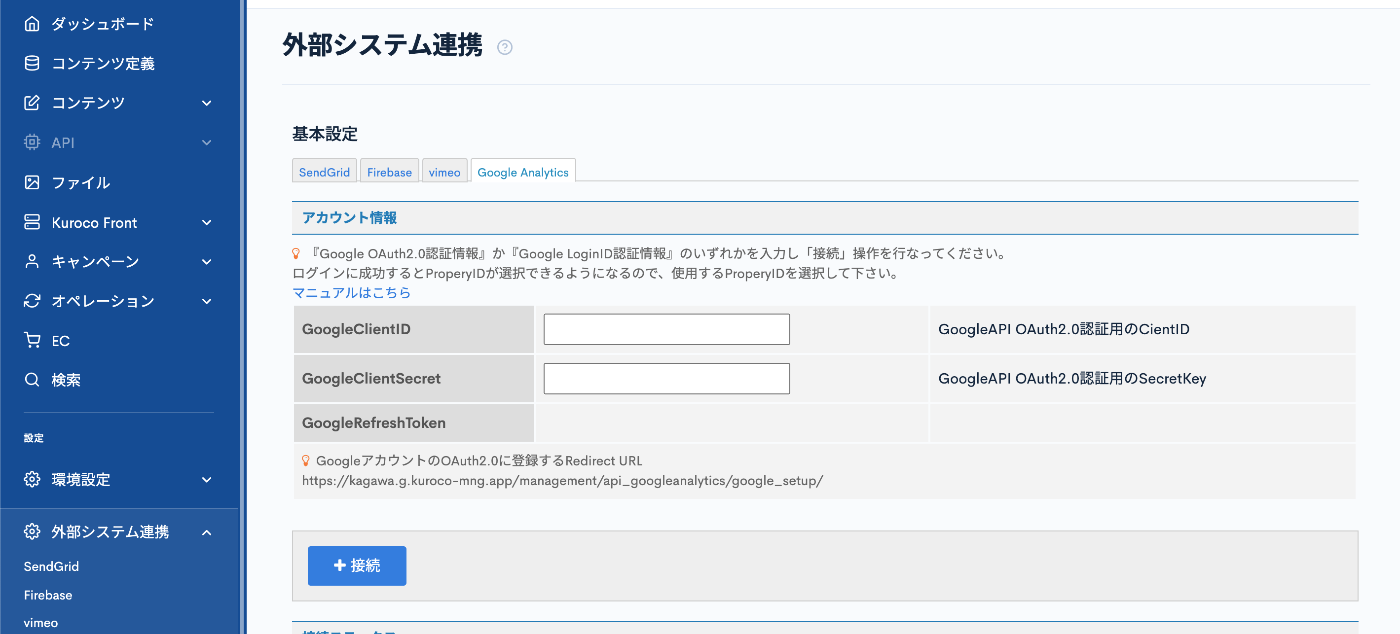This screenshot has height=634, width=1400.
Task: Open EC menu item
Action: [61, 341]
